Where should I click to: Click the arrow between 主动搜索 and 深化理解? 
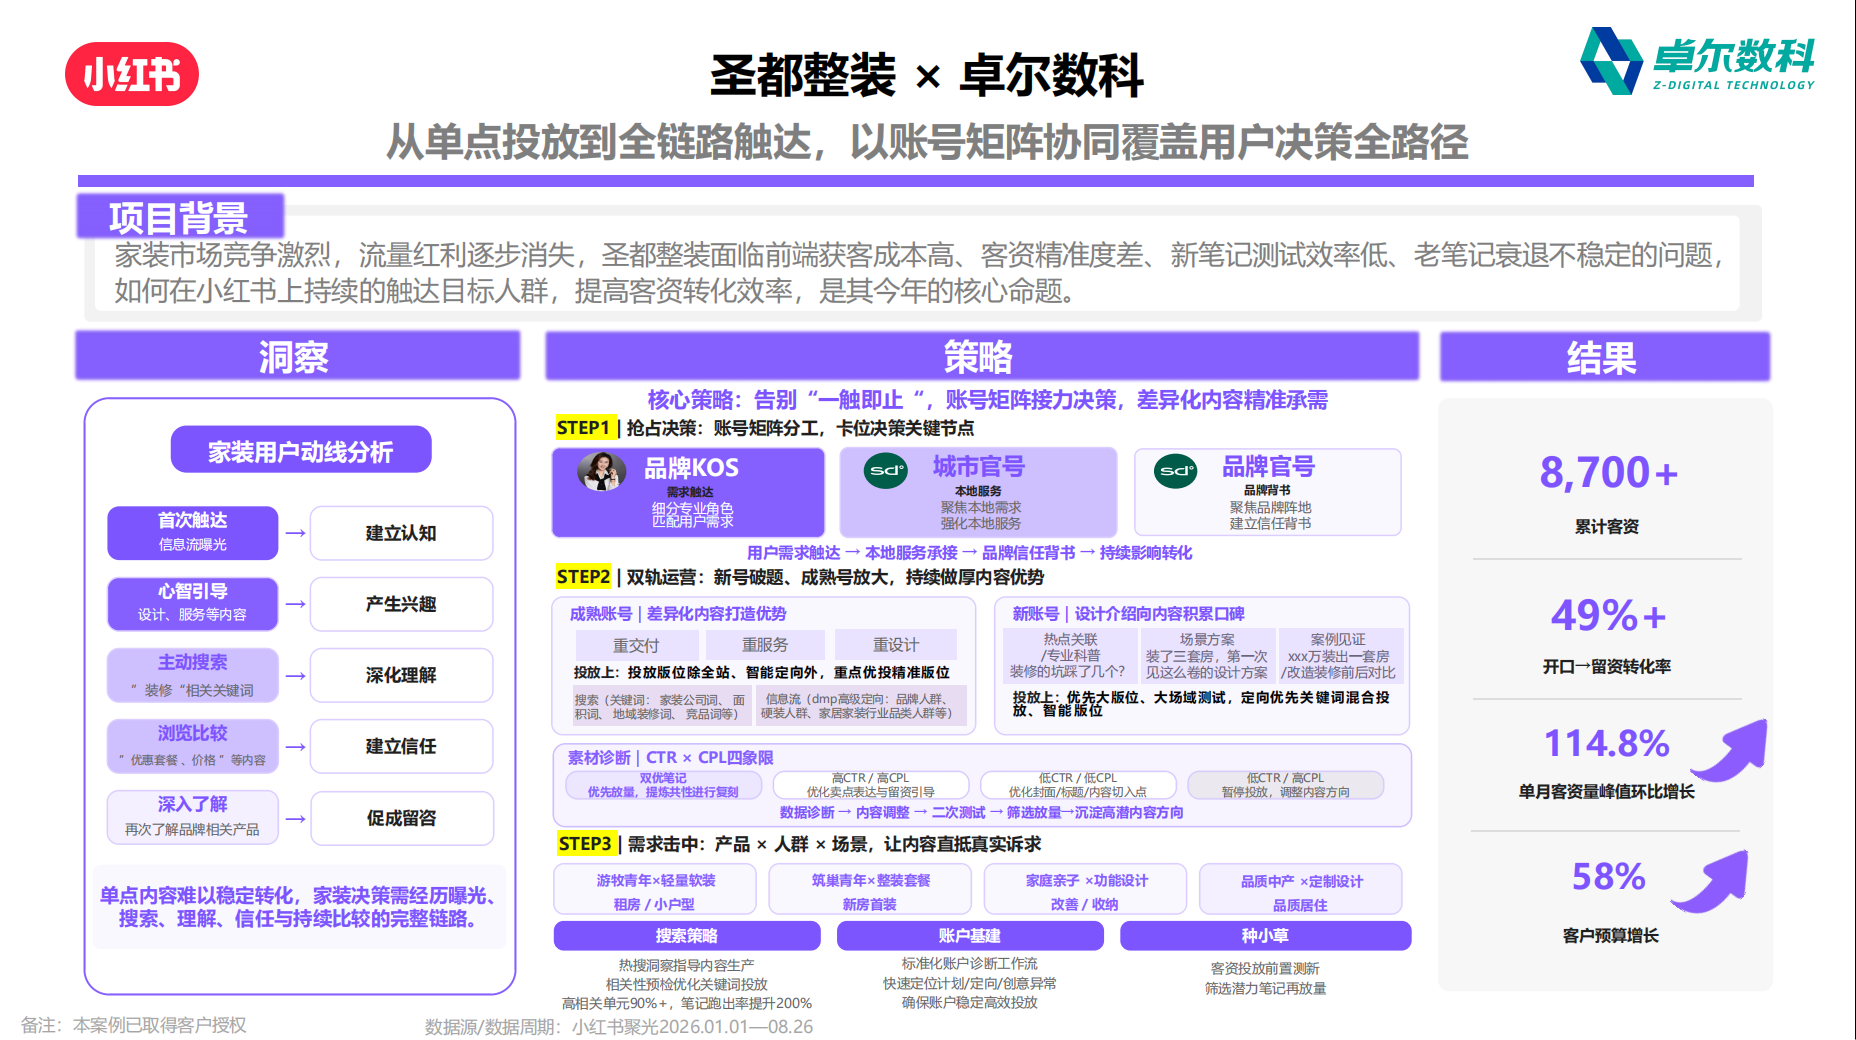295,676
